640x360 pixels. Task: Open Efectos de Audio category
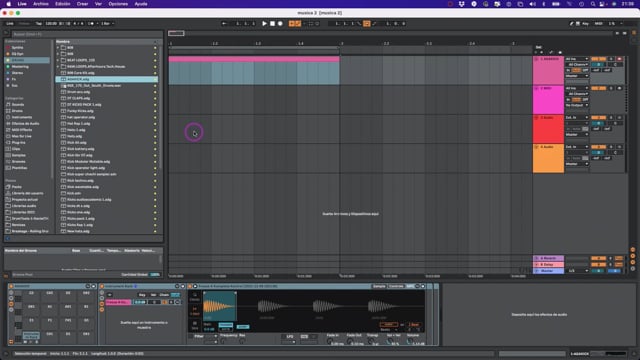(25, 124)
